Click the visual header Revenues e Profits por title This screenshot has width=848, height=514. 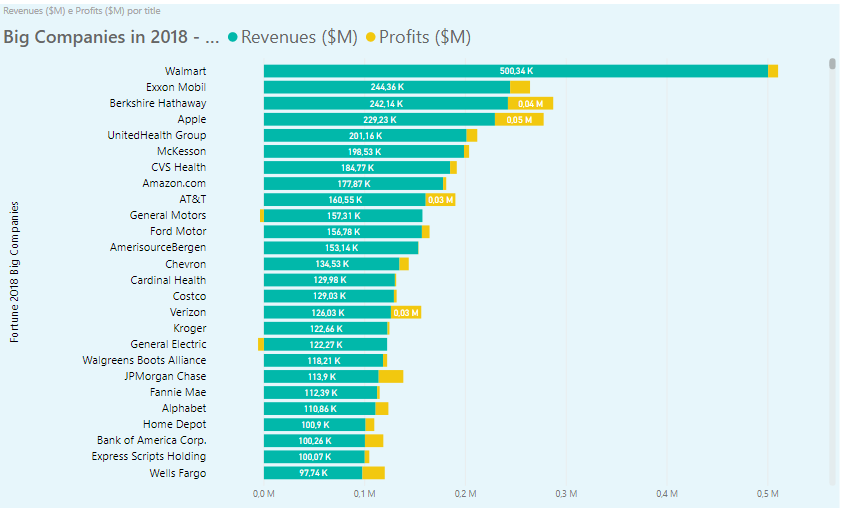pos(82,11)
